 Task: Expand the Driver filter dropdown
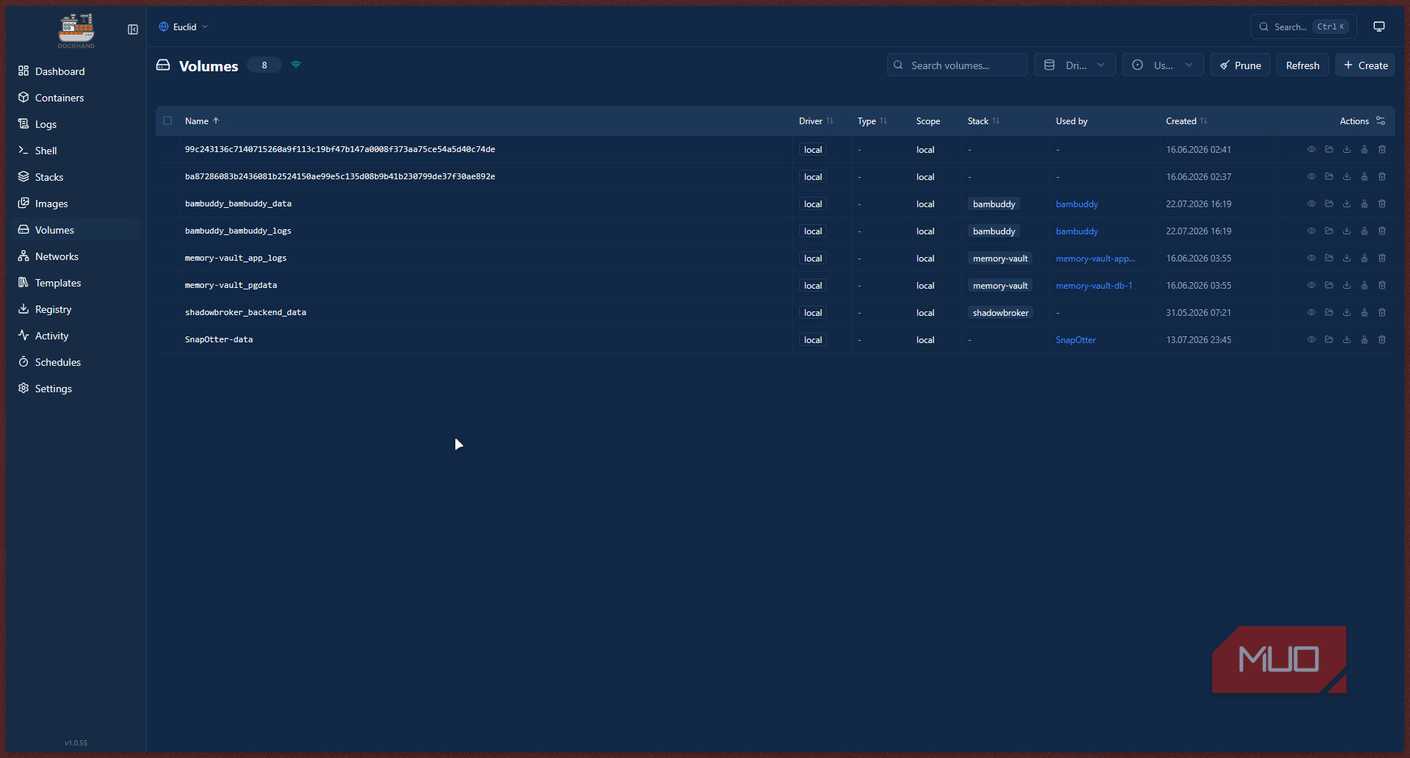point(1075,65)
